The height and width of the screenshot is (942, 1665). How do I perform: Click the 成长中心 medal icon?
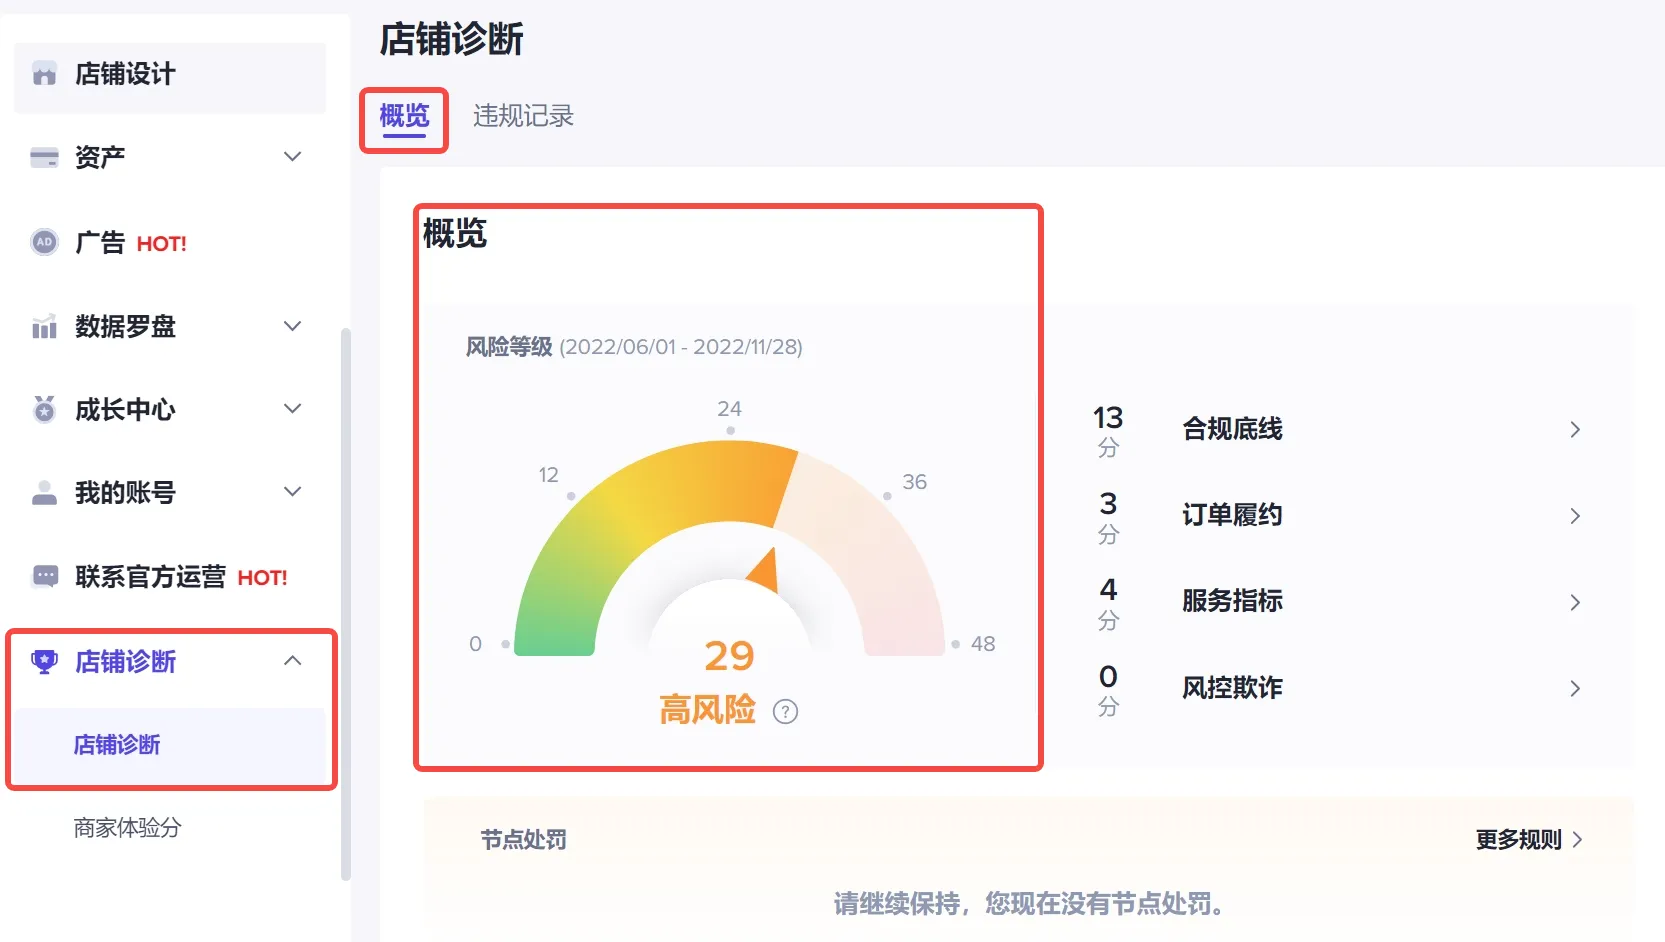(44, 408)
